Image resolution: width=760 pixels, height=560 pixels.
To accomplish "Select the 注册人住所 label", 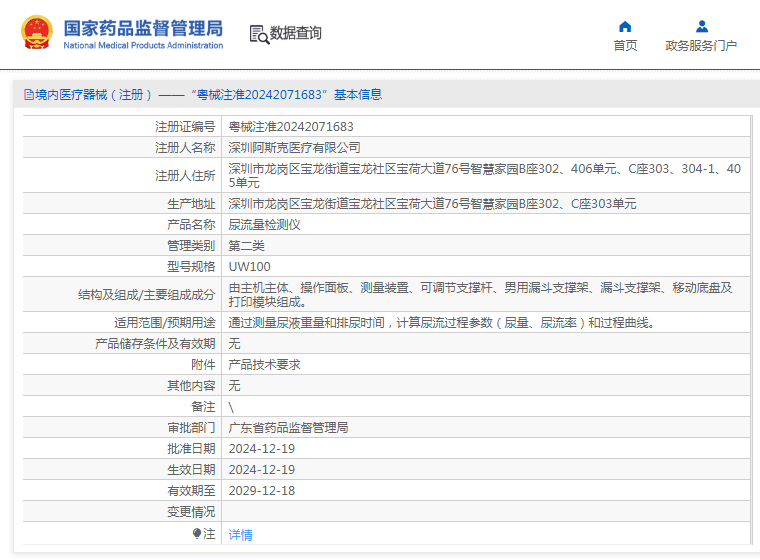I will [x=185, y=176].
